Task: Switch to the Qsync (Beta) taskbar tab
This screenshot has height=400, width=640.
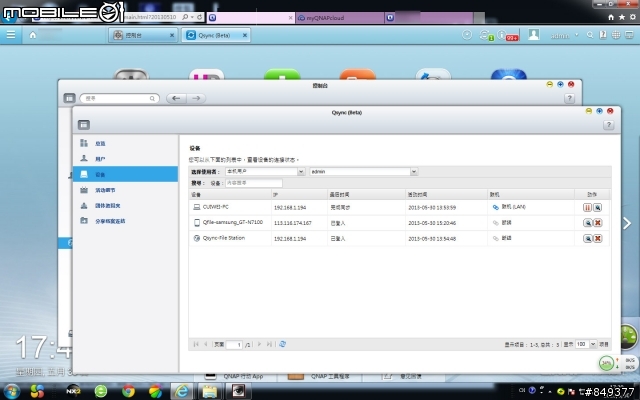Action: 216,35
